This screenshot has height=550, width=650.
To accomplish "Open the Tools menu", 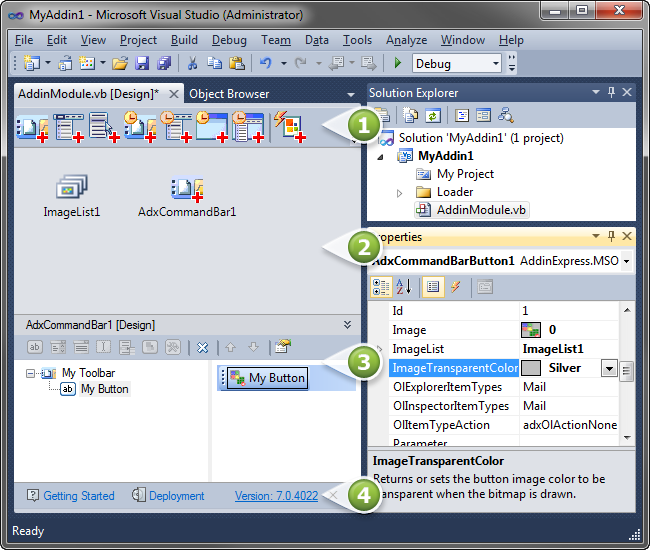I will click(x=357, y=40).
